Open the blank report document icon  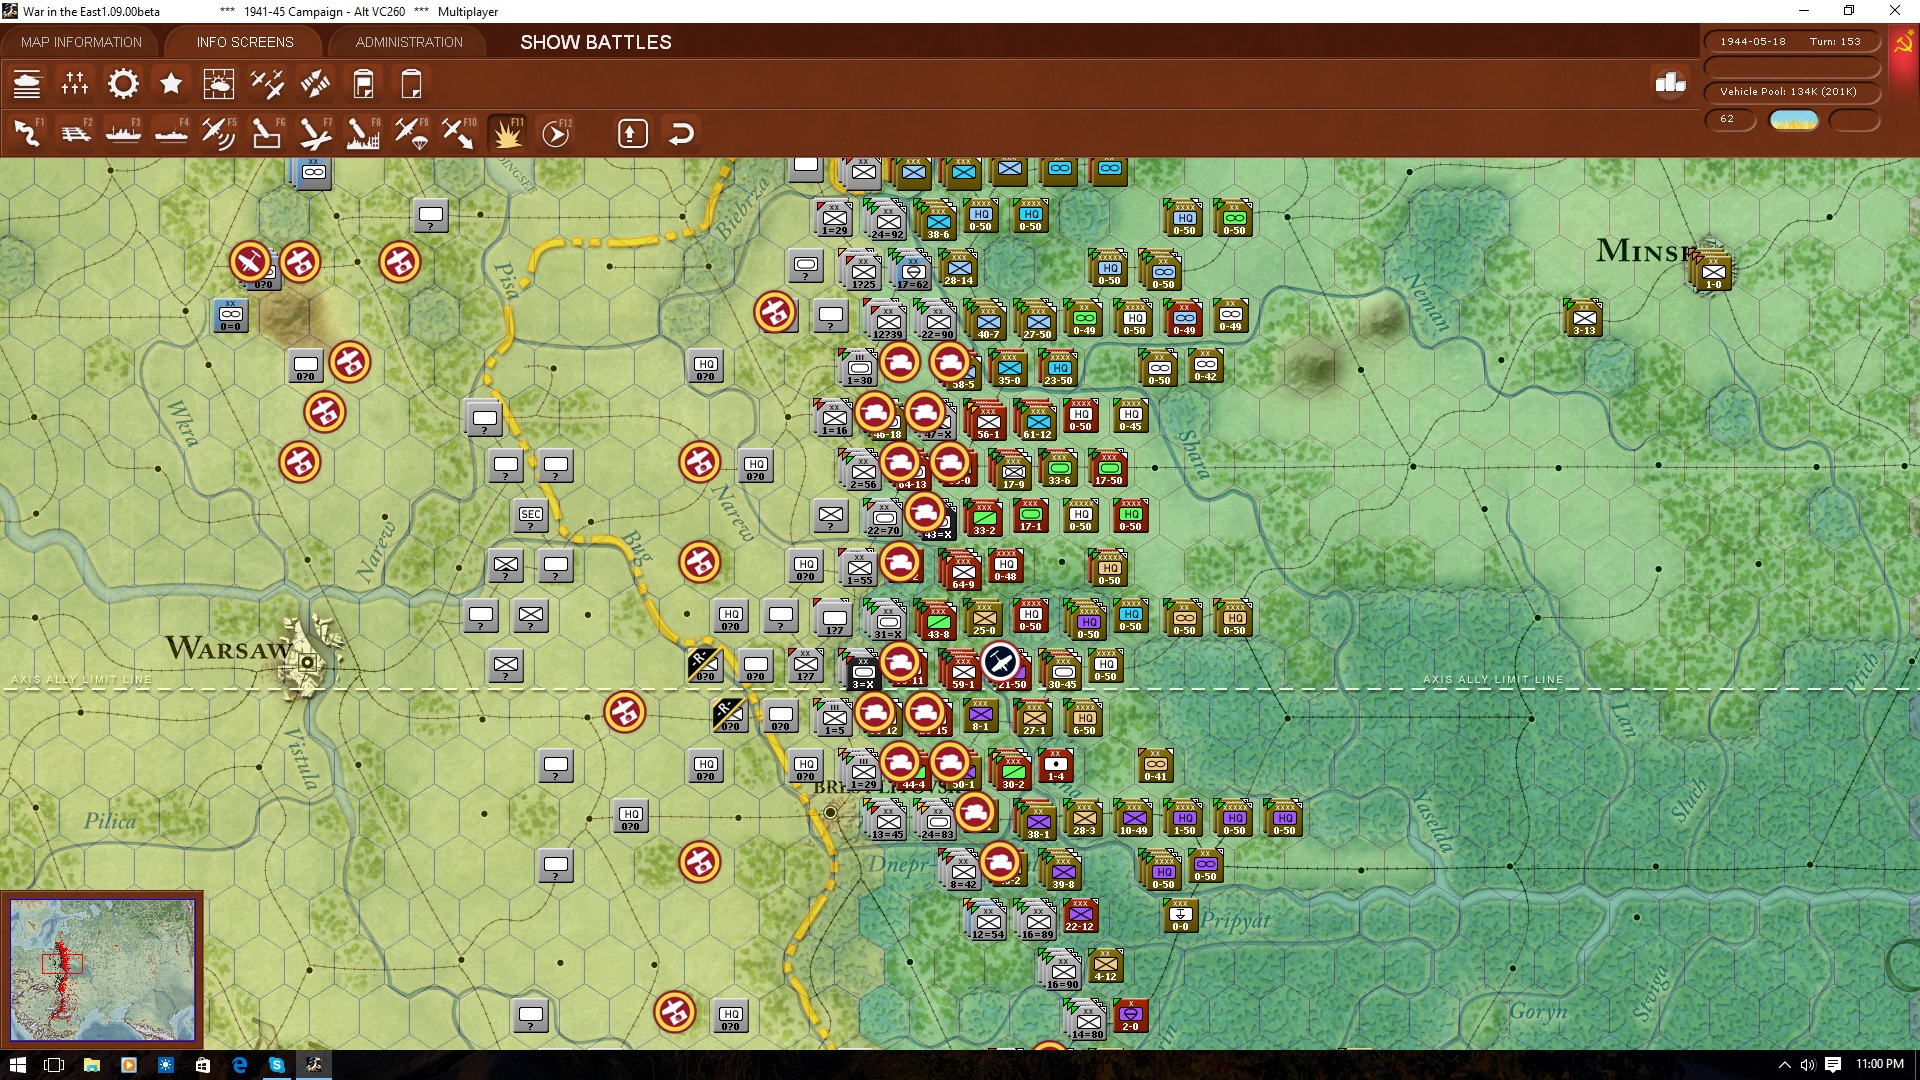(411, 84)
